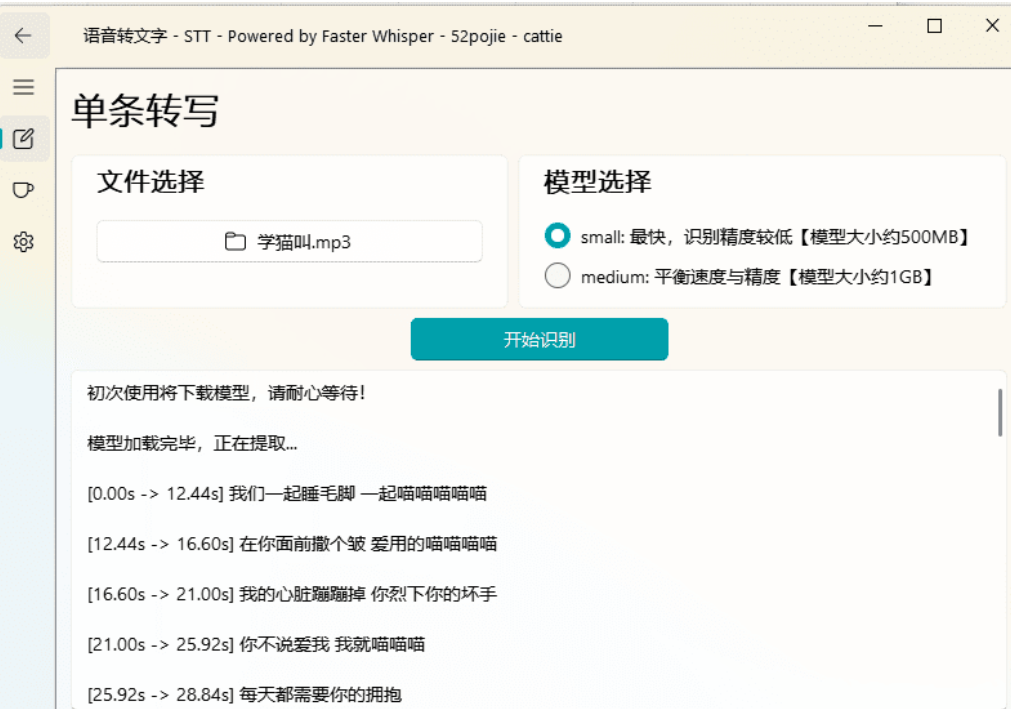Image resolution: width=1011 pixels, height=709 pixels.
Task: Click the output panel vertical scrollbar thumb
Action: pyautogui.click(x=1000, y=413)
